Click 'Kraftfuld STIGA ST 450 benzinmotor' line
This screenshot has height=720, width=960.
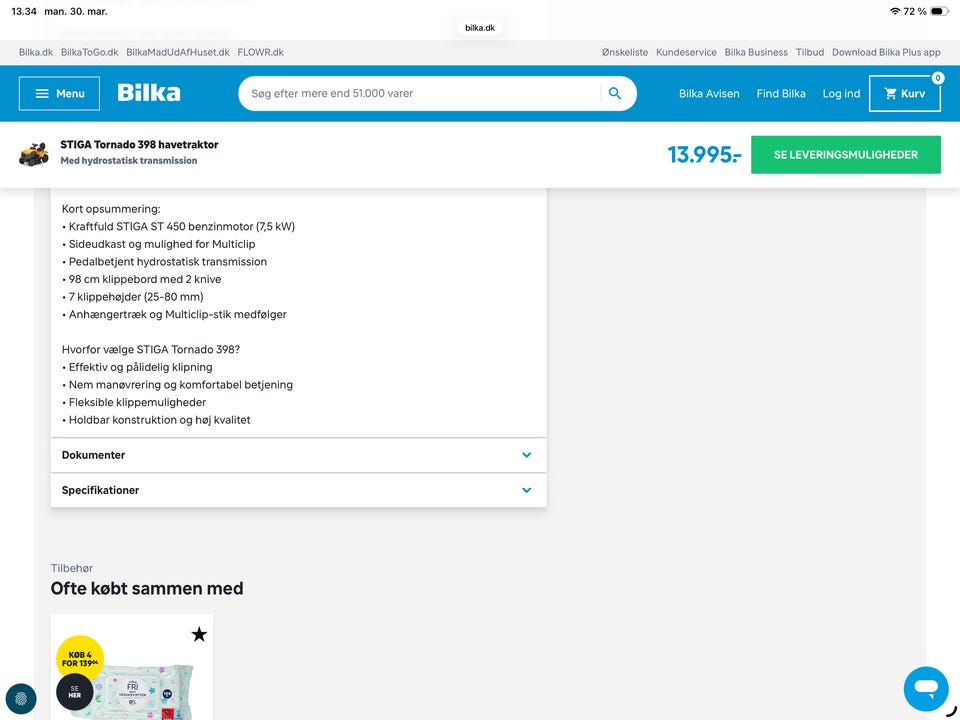pos(178,227)
